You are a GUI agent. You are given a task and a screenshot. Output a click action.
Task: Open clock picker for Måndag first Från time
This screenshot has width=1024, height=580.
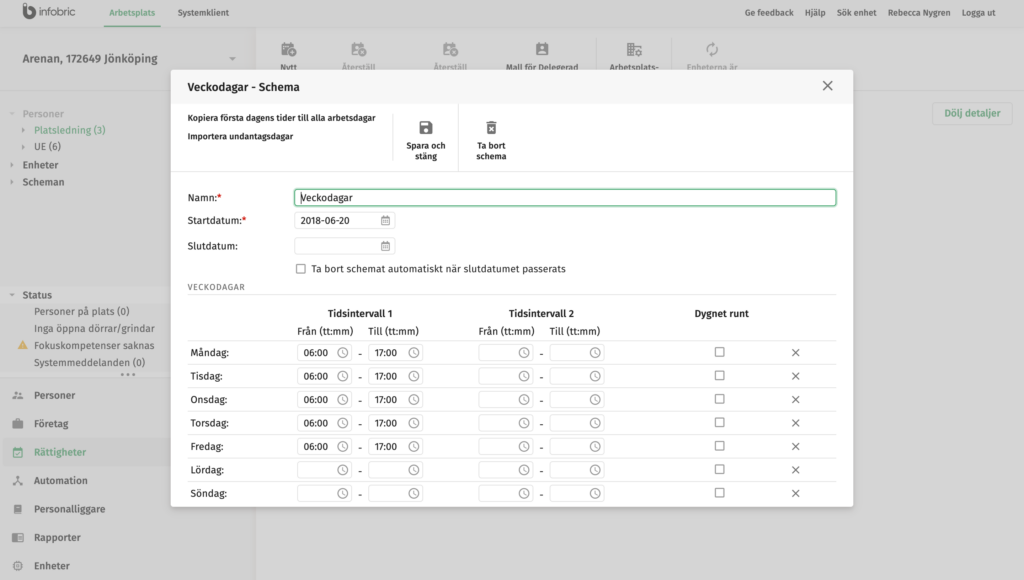coord(343,353)
